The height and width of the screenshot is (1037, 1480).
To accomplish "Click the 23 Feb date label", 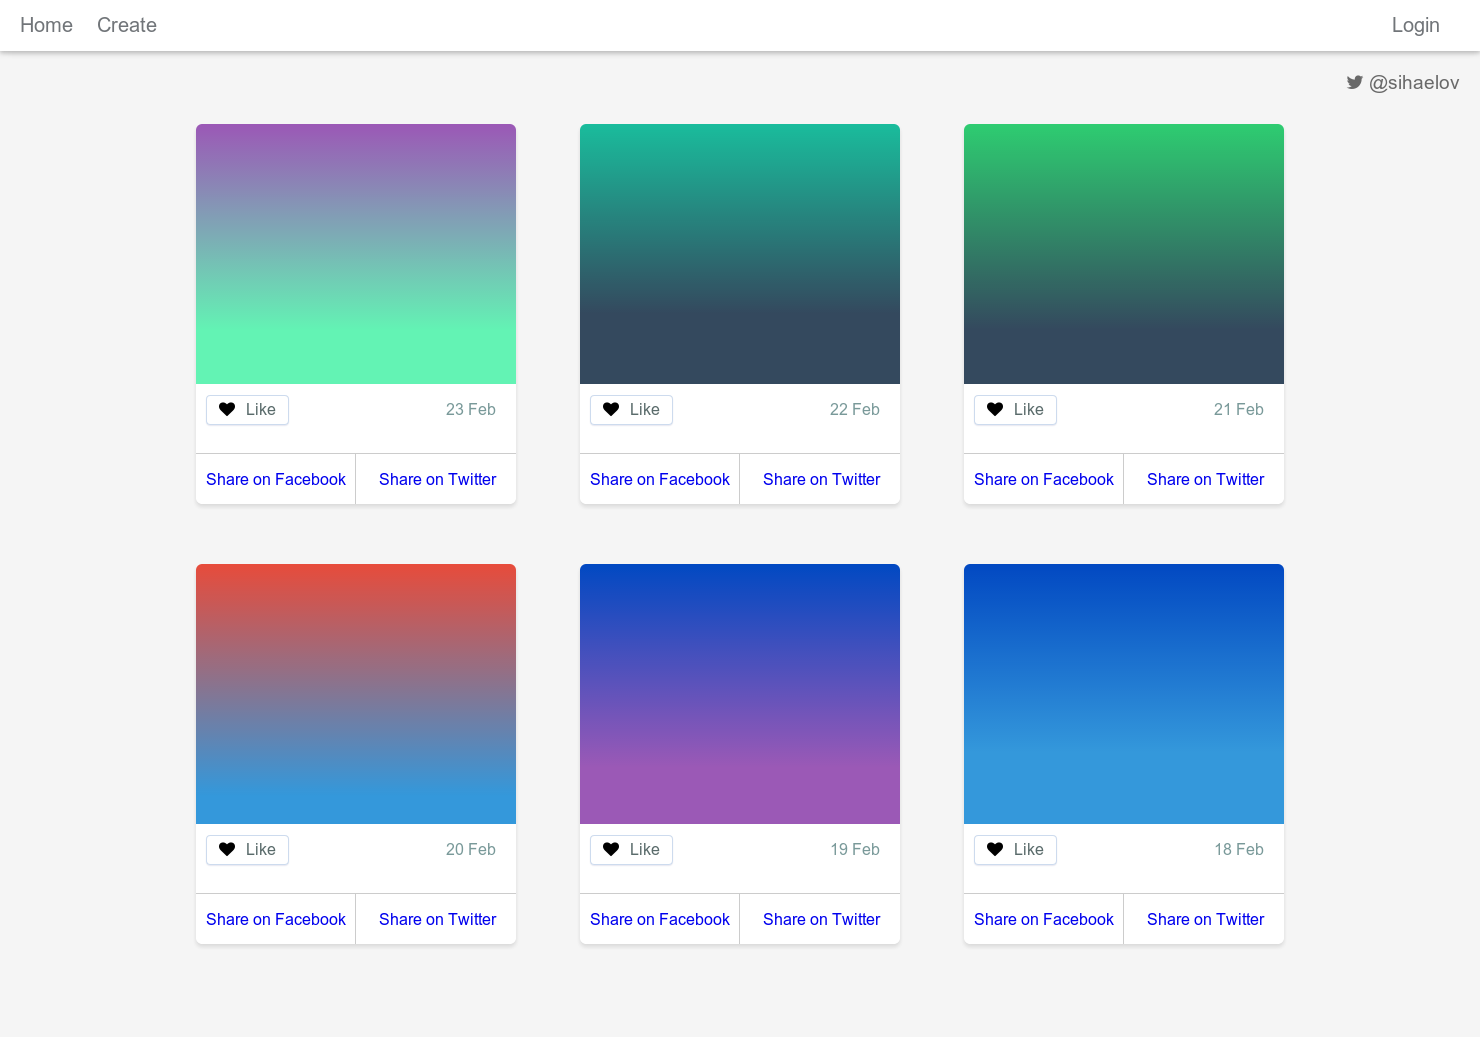I will 471,409.
